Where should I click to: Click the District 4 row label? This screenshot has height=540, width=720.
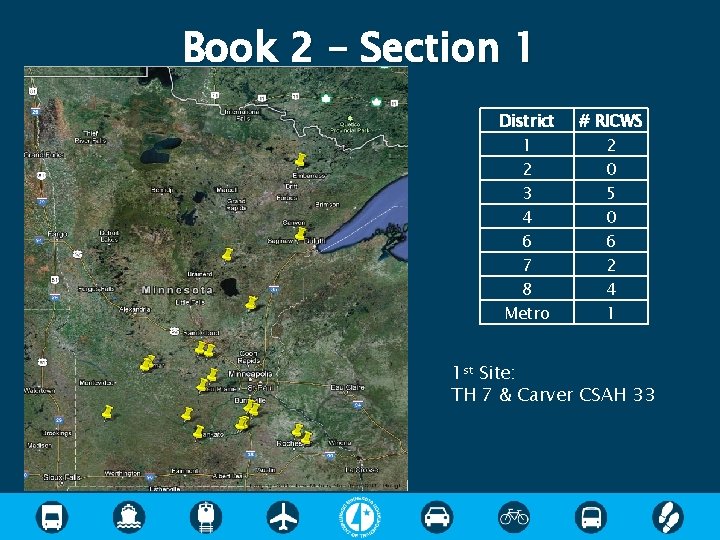click(527, 217)
